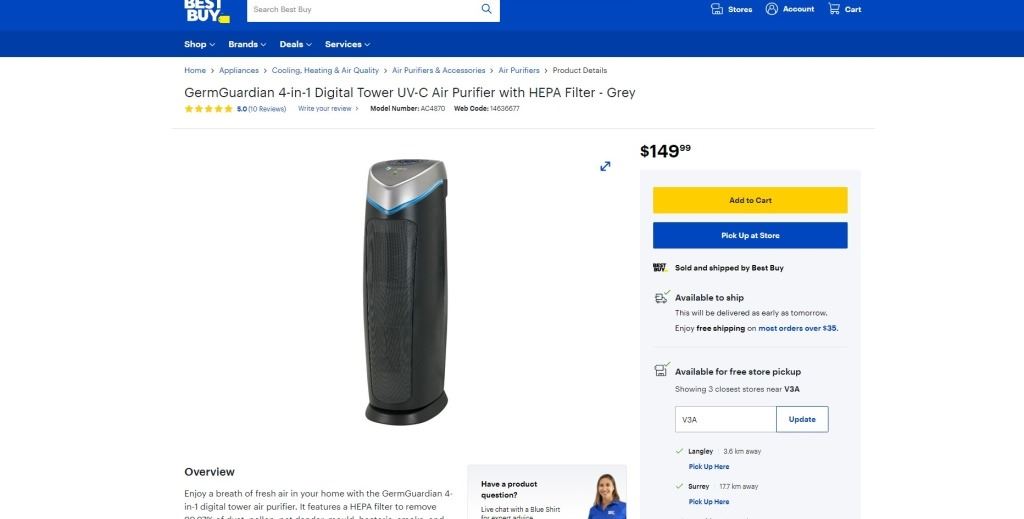The image size is (1024, 519).
Task: Expand the Brands dropdown menu
Action: (x=247, y=44)
